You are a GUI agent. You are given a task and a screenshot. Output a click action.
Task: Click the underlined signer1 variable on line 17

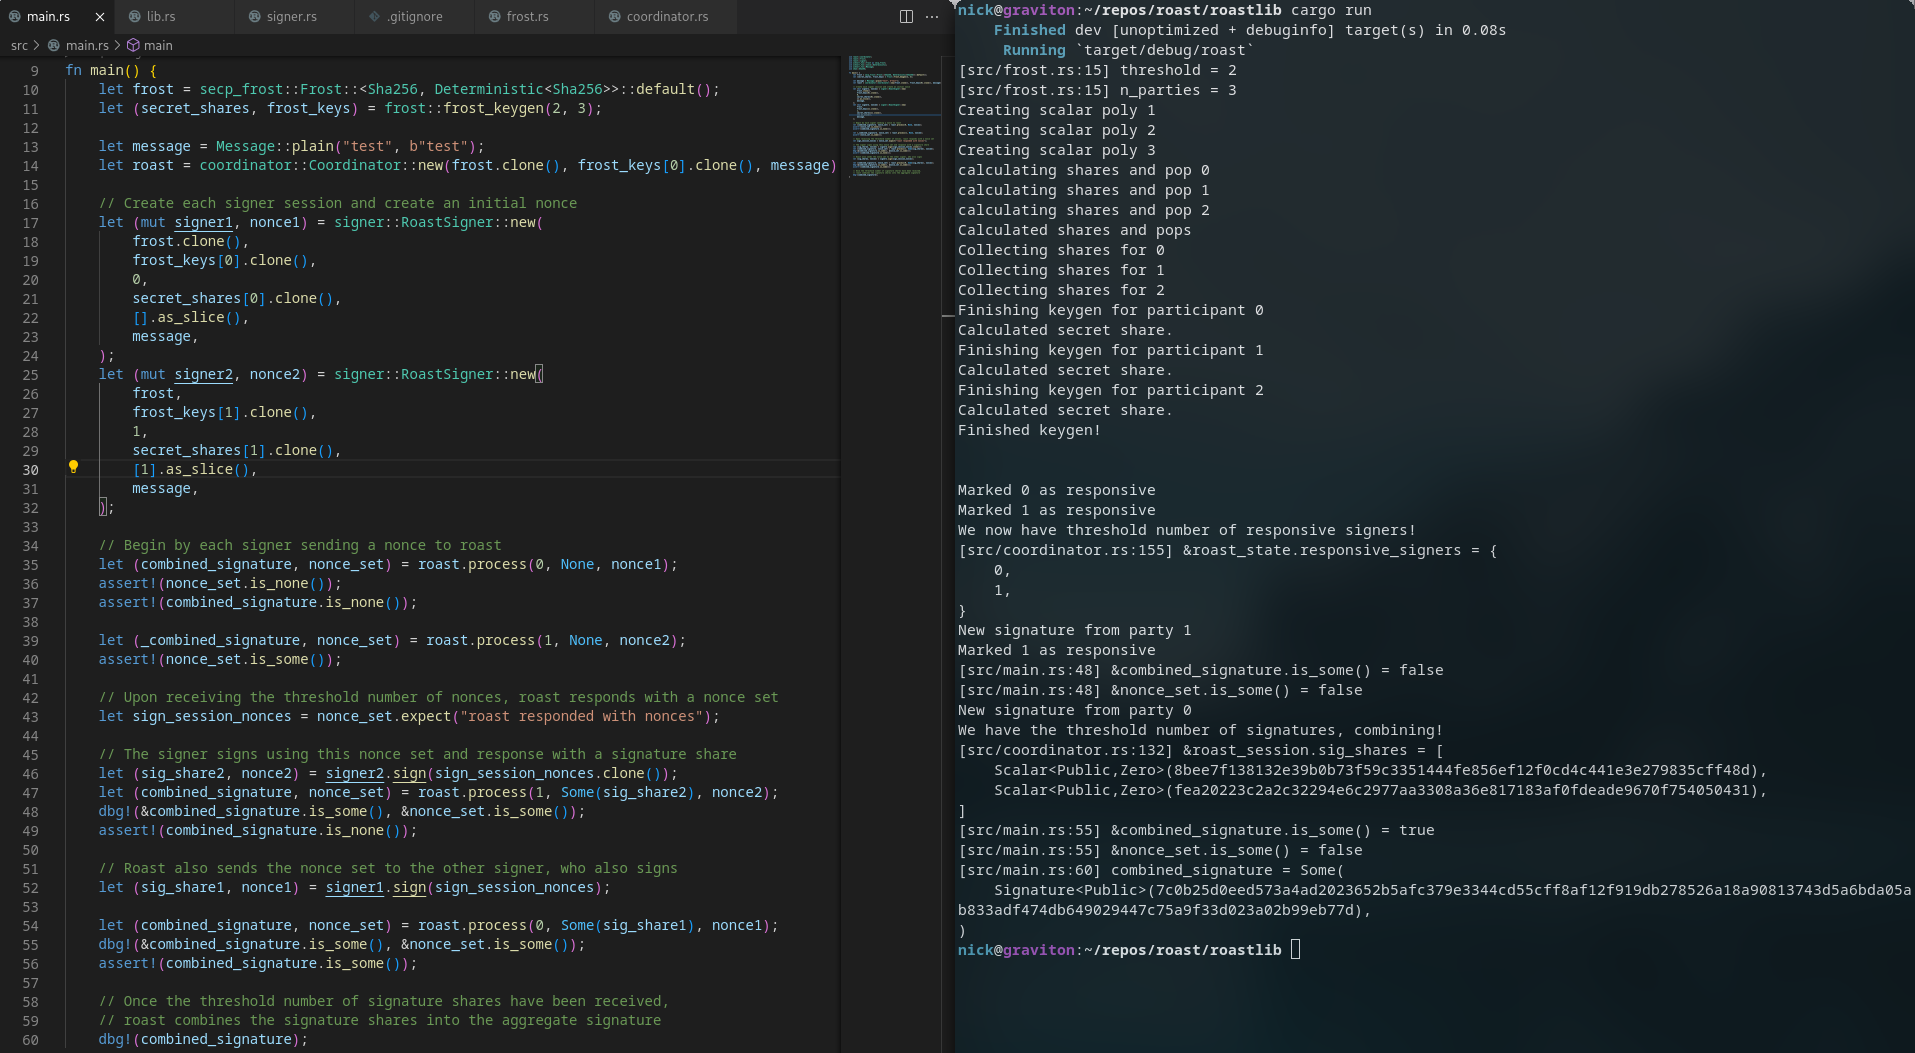coord(203,223)
